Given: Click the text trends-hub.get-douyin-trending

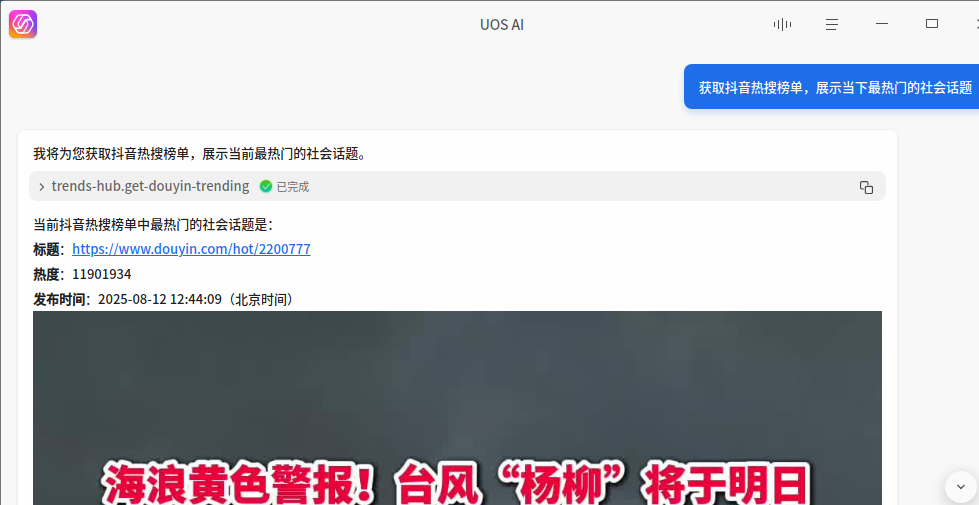Looking at the screenshot, I should point(150,186).
